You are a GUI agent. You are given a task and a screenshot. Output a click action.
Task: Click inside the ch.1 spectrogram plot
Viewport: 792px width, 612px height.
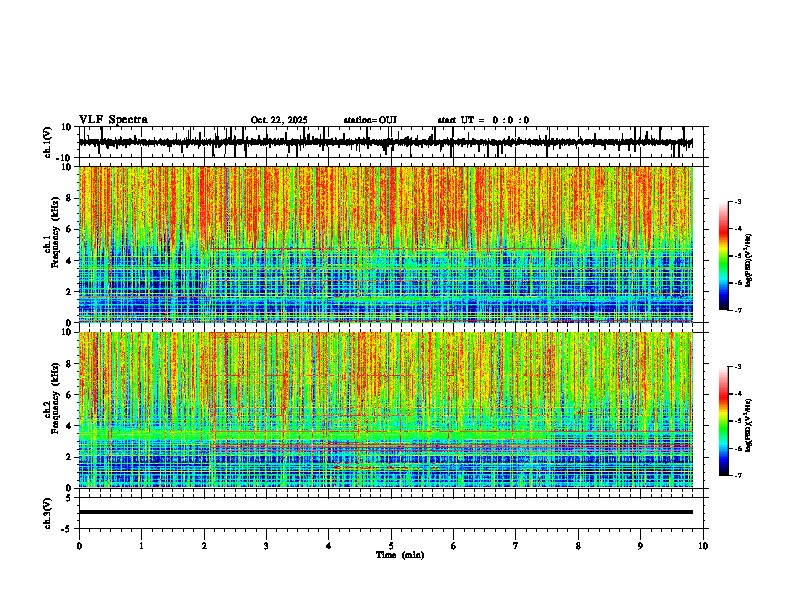(386, 244)
